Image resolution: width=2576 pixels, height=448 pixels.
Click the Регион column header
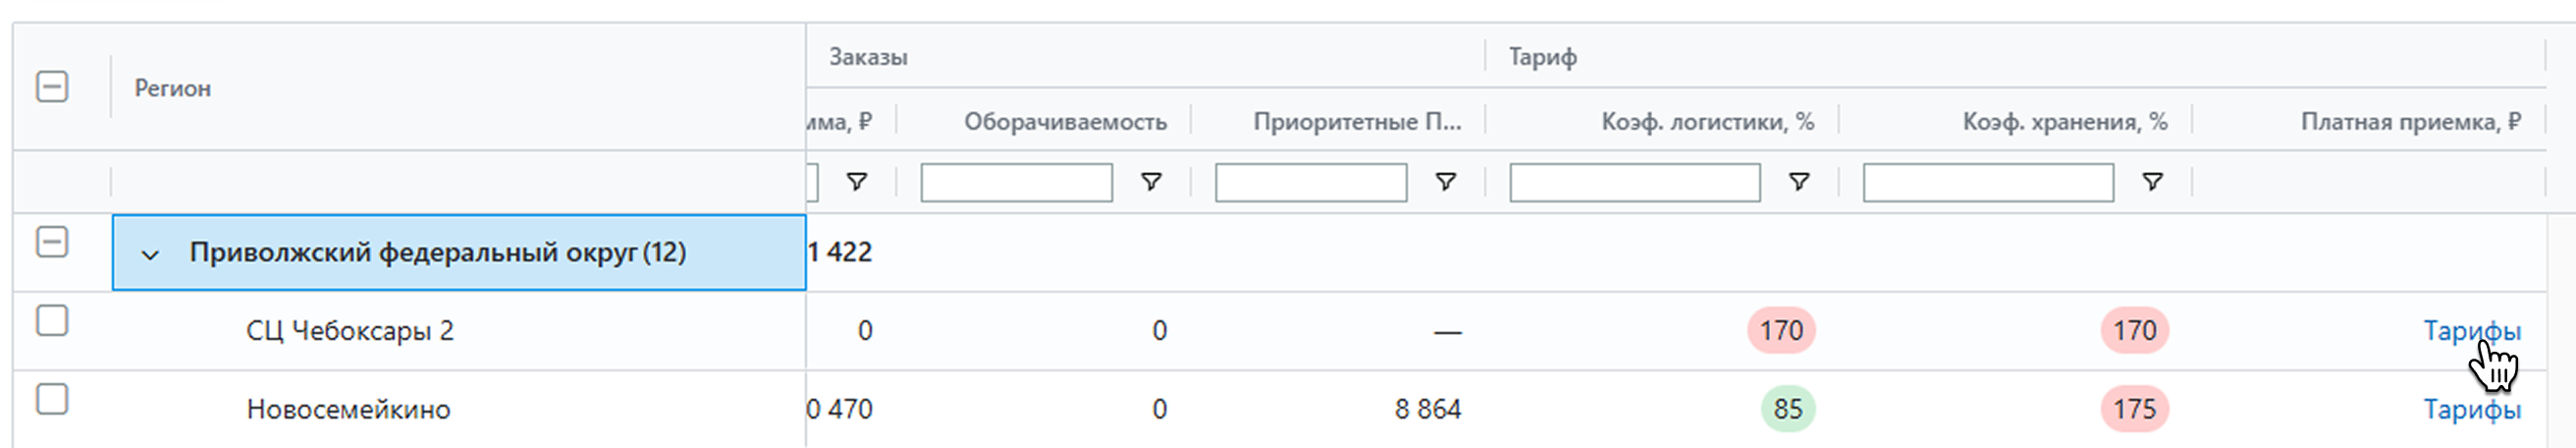coord(173,89)
